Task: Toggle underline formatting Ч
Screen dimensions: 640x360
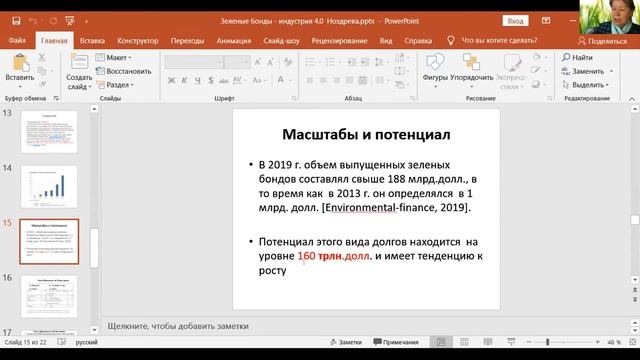Action: pyautogui.click(x=198, y=80)
